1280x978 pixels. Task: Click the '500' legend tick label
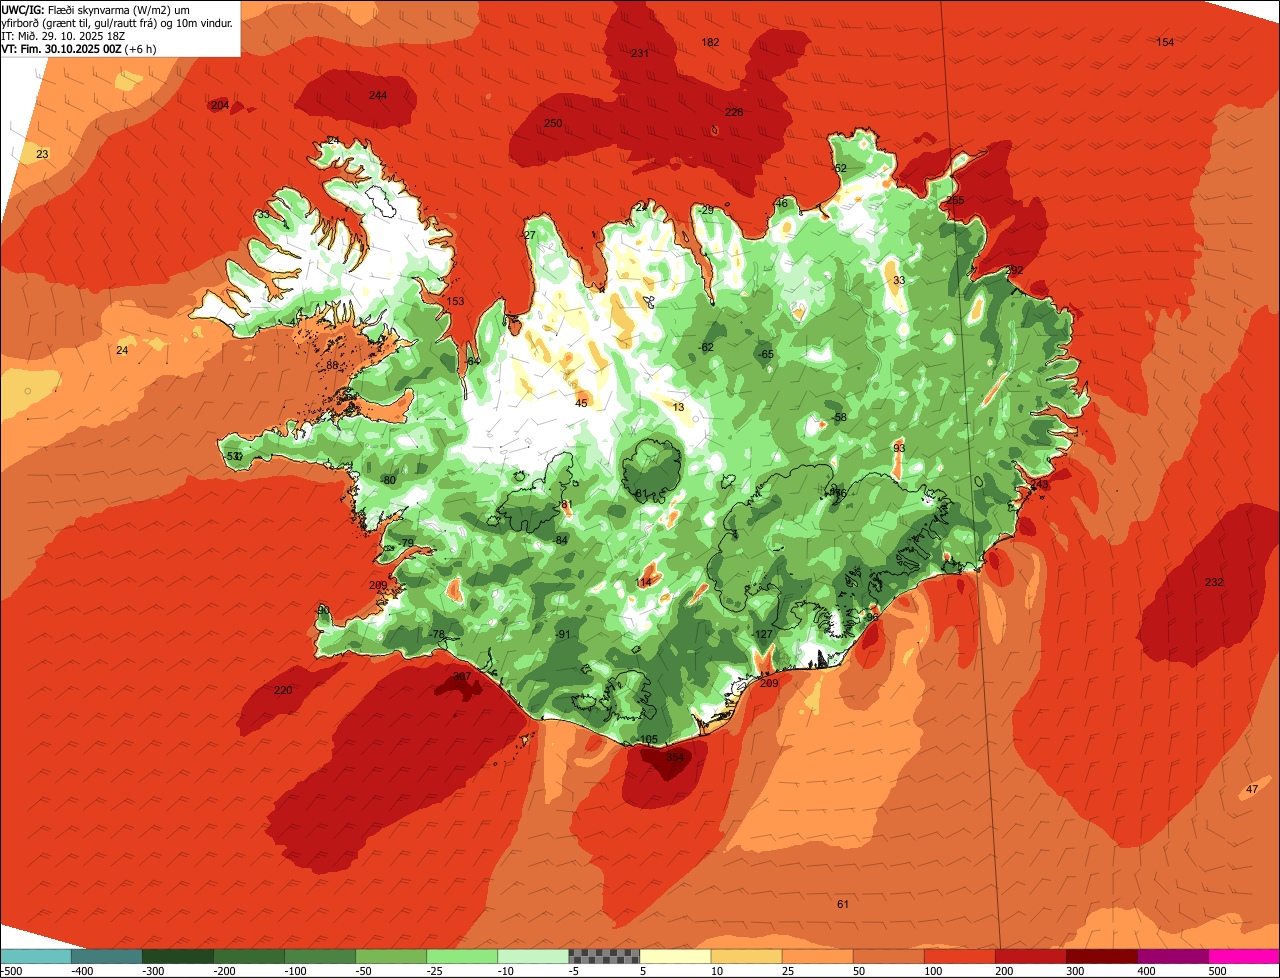pyautogui.click(x=1217, y=970)
